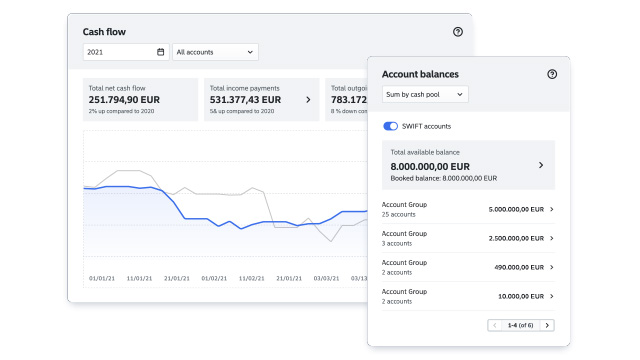
Task: Open chevron of 2.500.000,00 EUR account group
Action: [x=552, y=238]
